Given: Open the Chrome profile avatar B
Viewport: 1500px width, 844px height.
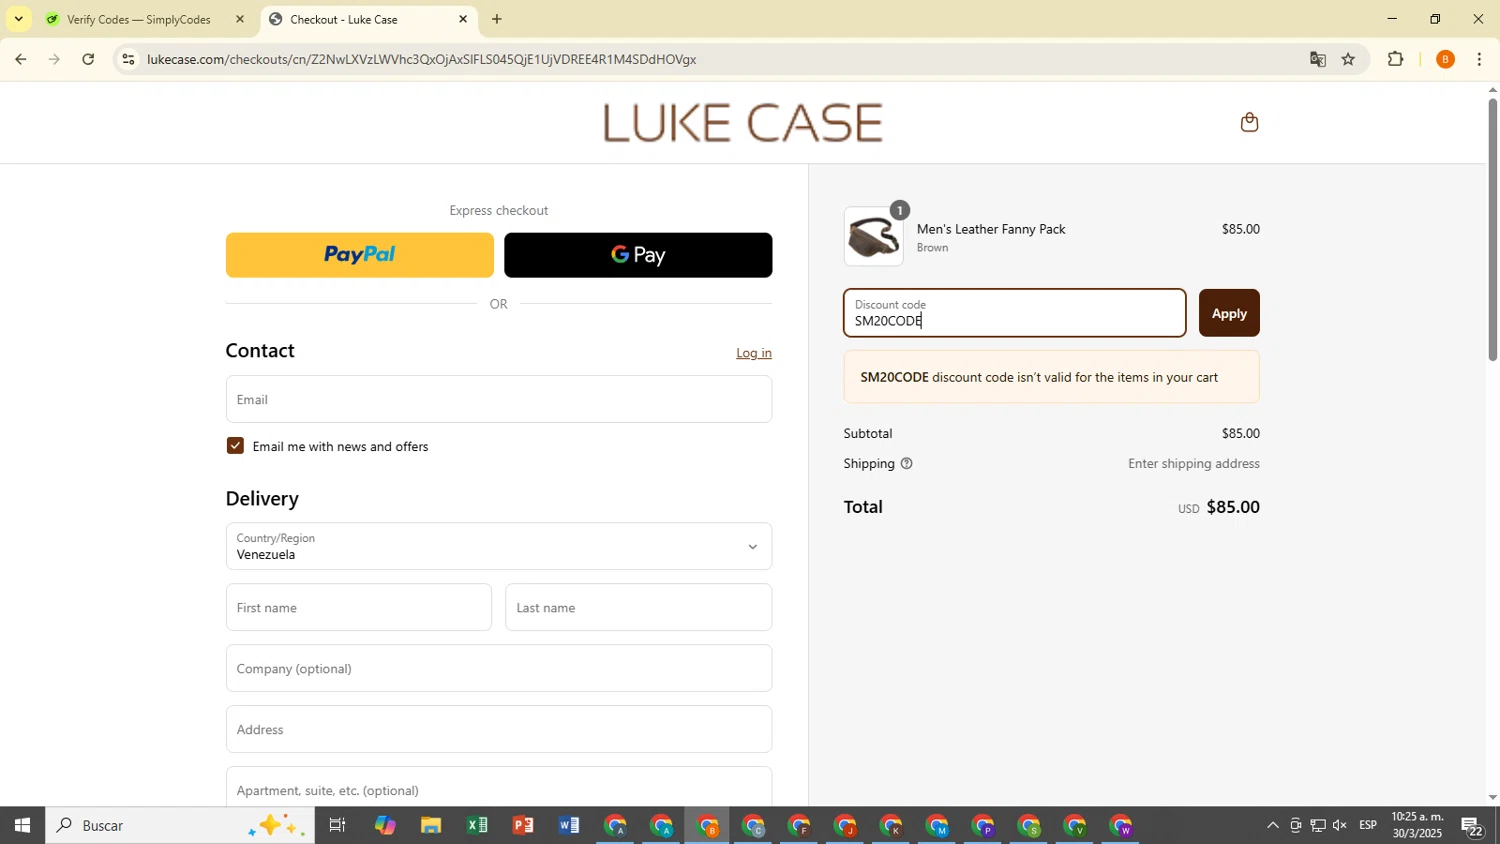Looking at the screenshot, I should pyautogui.click(x=1444, y=59).
